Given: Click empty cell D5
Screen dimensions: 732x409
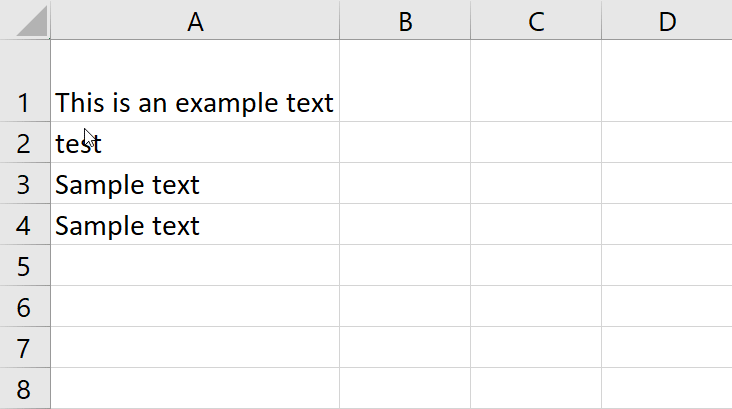Looking at the screenshot, I should (666, 266).
